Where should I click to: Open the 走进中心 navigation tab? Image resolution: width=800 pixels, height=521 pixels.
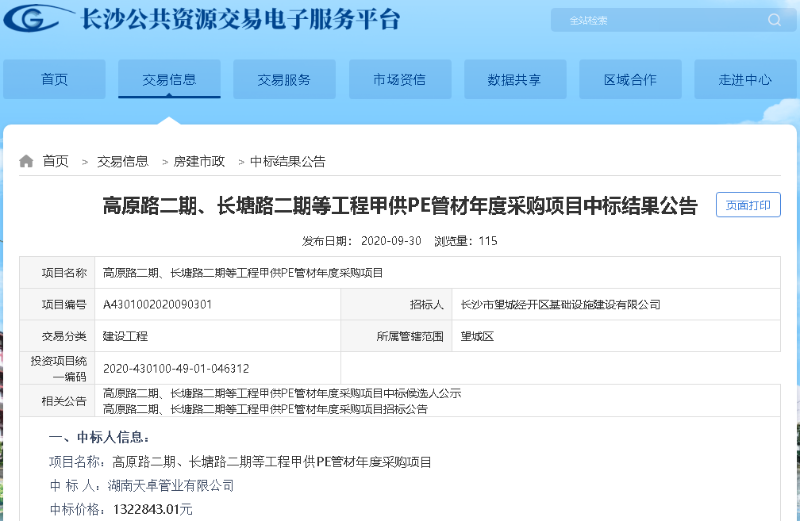point(745,80)
